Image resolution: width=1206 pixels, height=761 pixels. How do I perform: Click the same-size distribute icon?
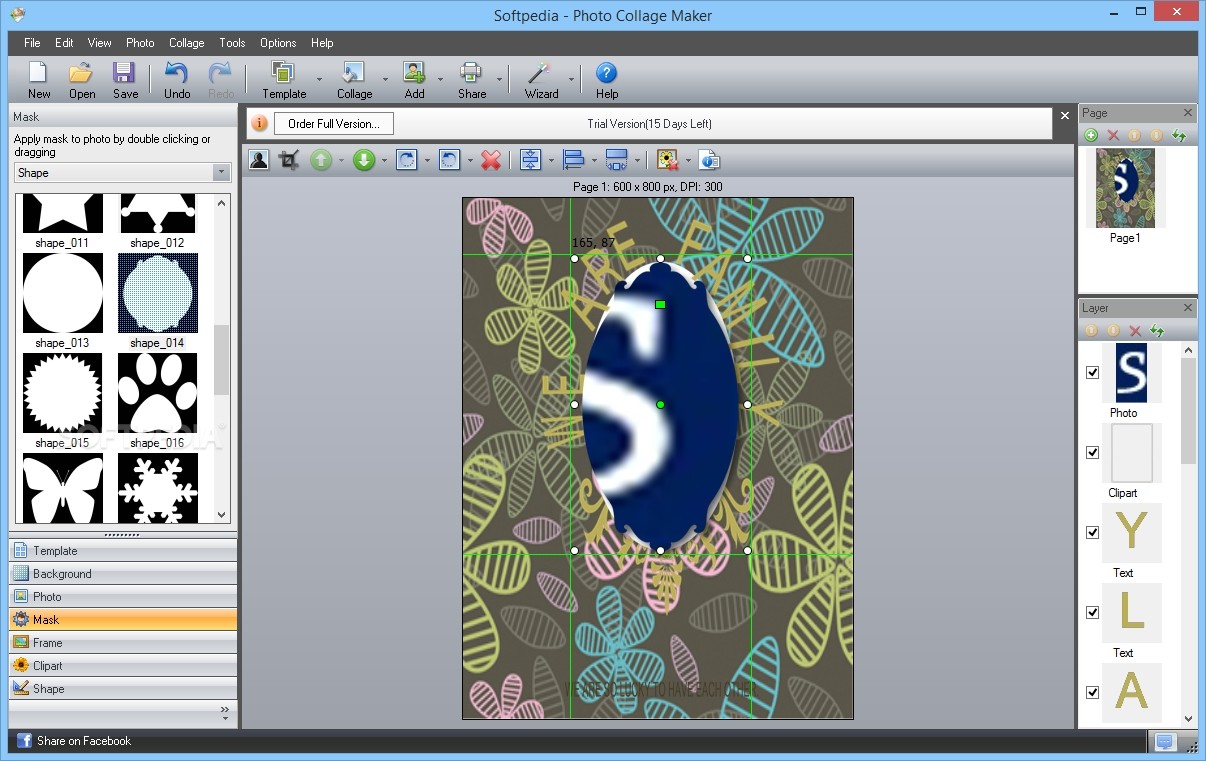616,160
